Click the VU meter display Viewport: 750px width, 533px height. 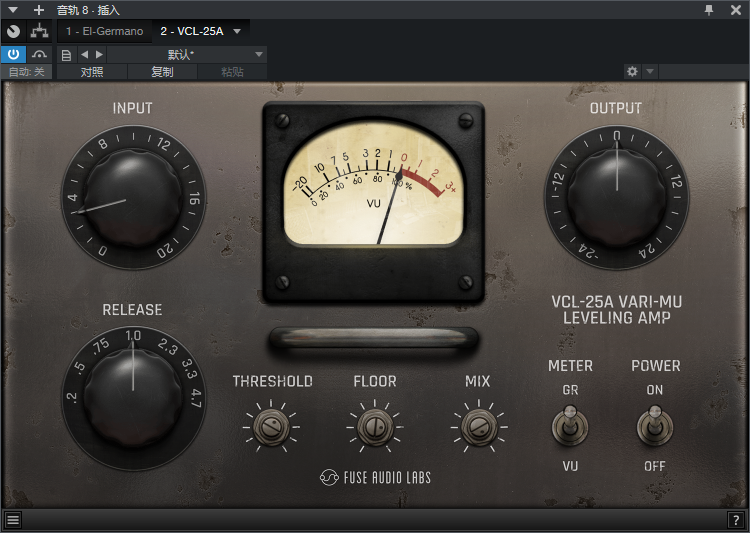point(374,184)
